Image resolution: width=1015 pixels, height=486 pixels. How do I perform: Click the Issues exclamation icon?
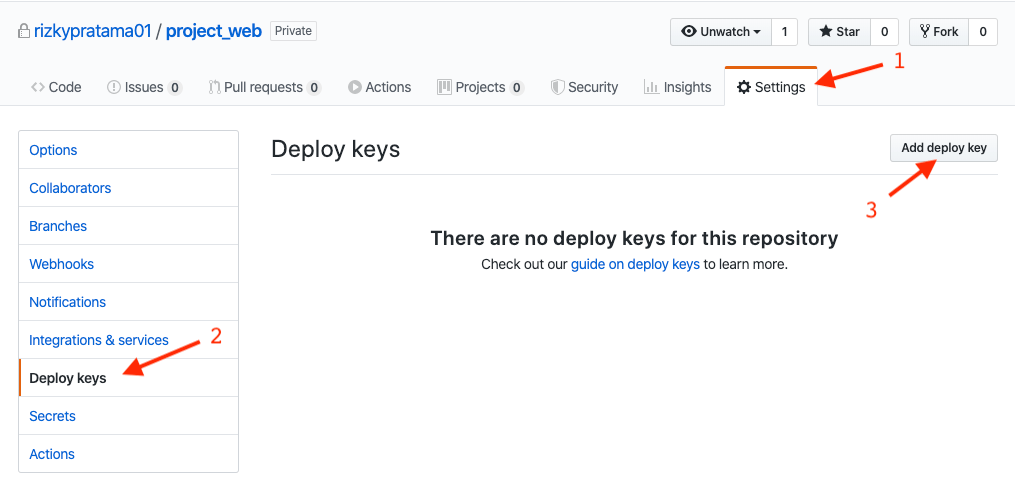click(x=114, y=87)
